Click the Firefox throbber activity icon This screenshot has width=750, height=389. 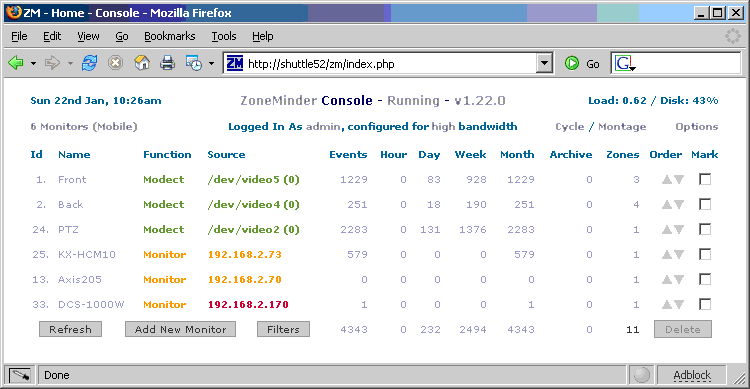tap(732, 36)
